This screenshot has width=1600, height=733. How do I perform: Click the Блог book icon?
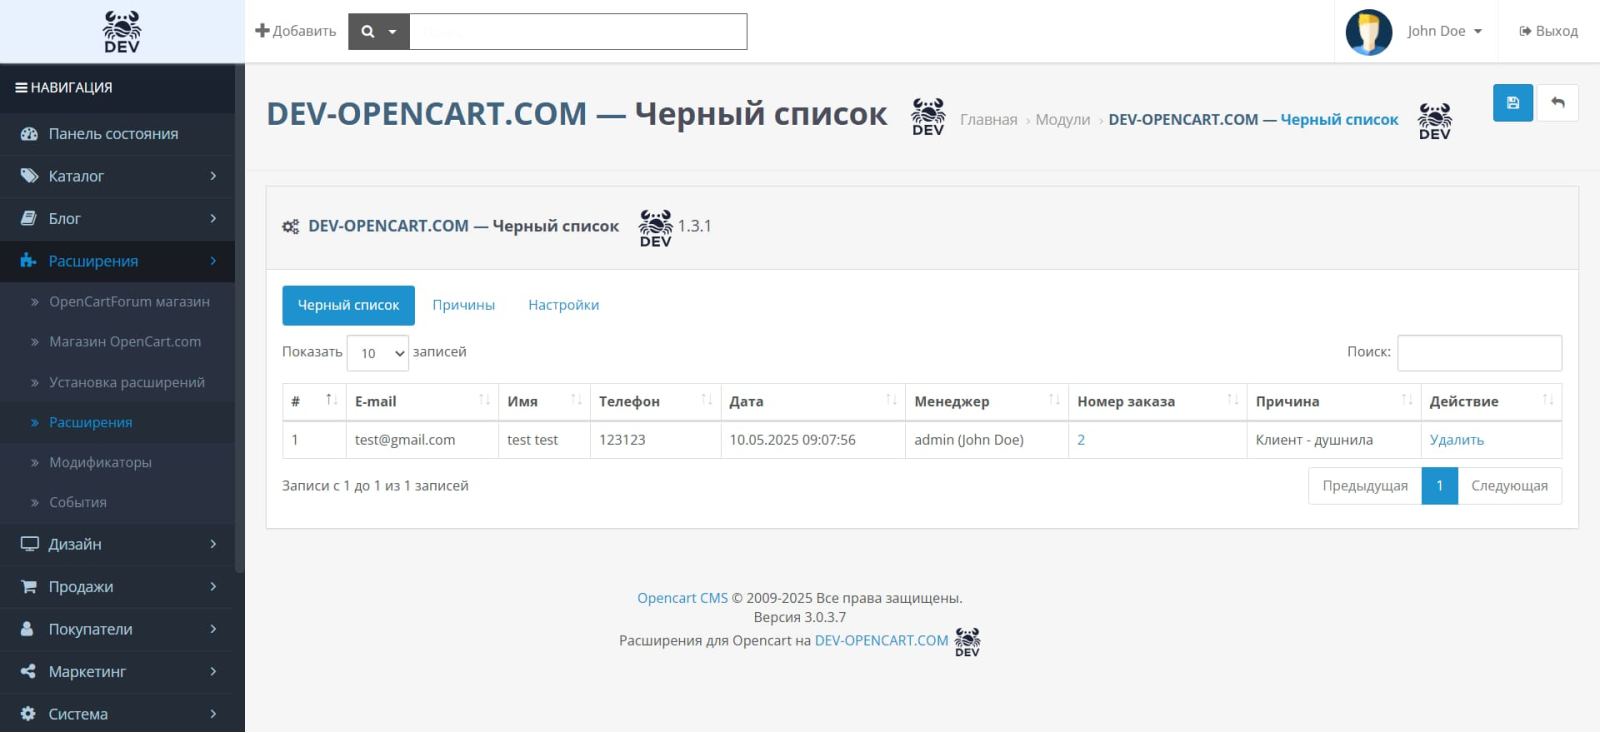point(29,218)
